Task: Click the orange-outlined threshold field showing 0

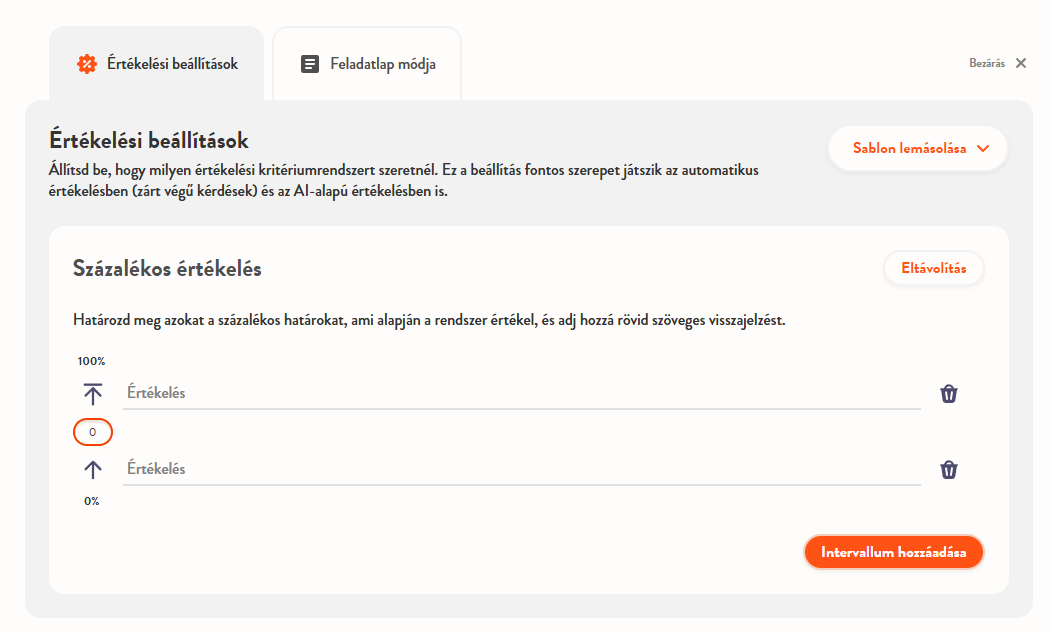Action: (x=93, y=432)
